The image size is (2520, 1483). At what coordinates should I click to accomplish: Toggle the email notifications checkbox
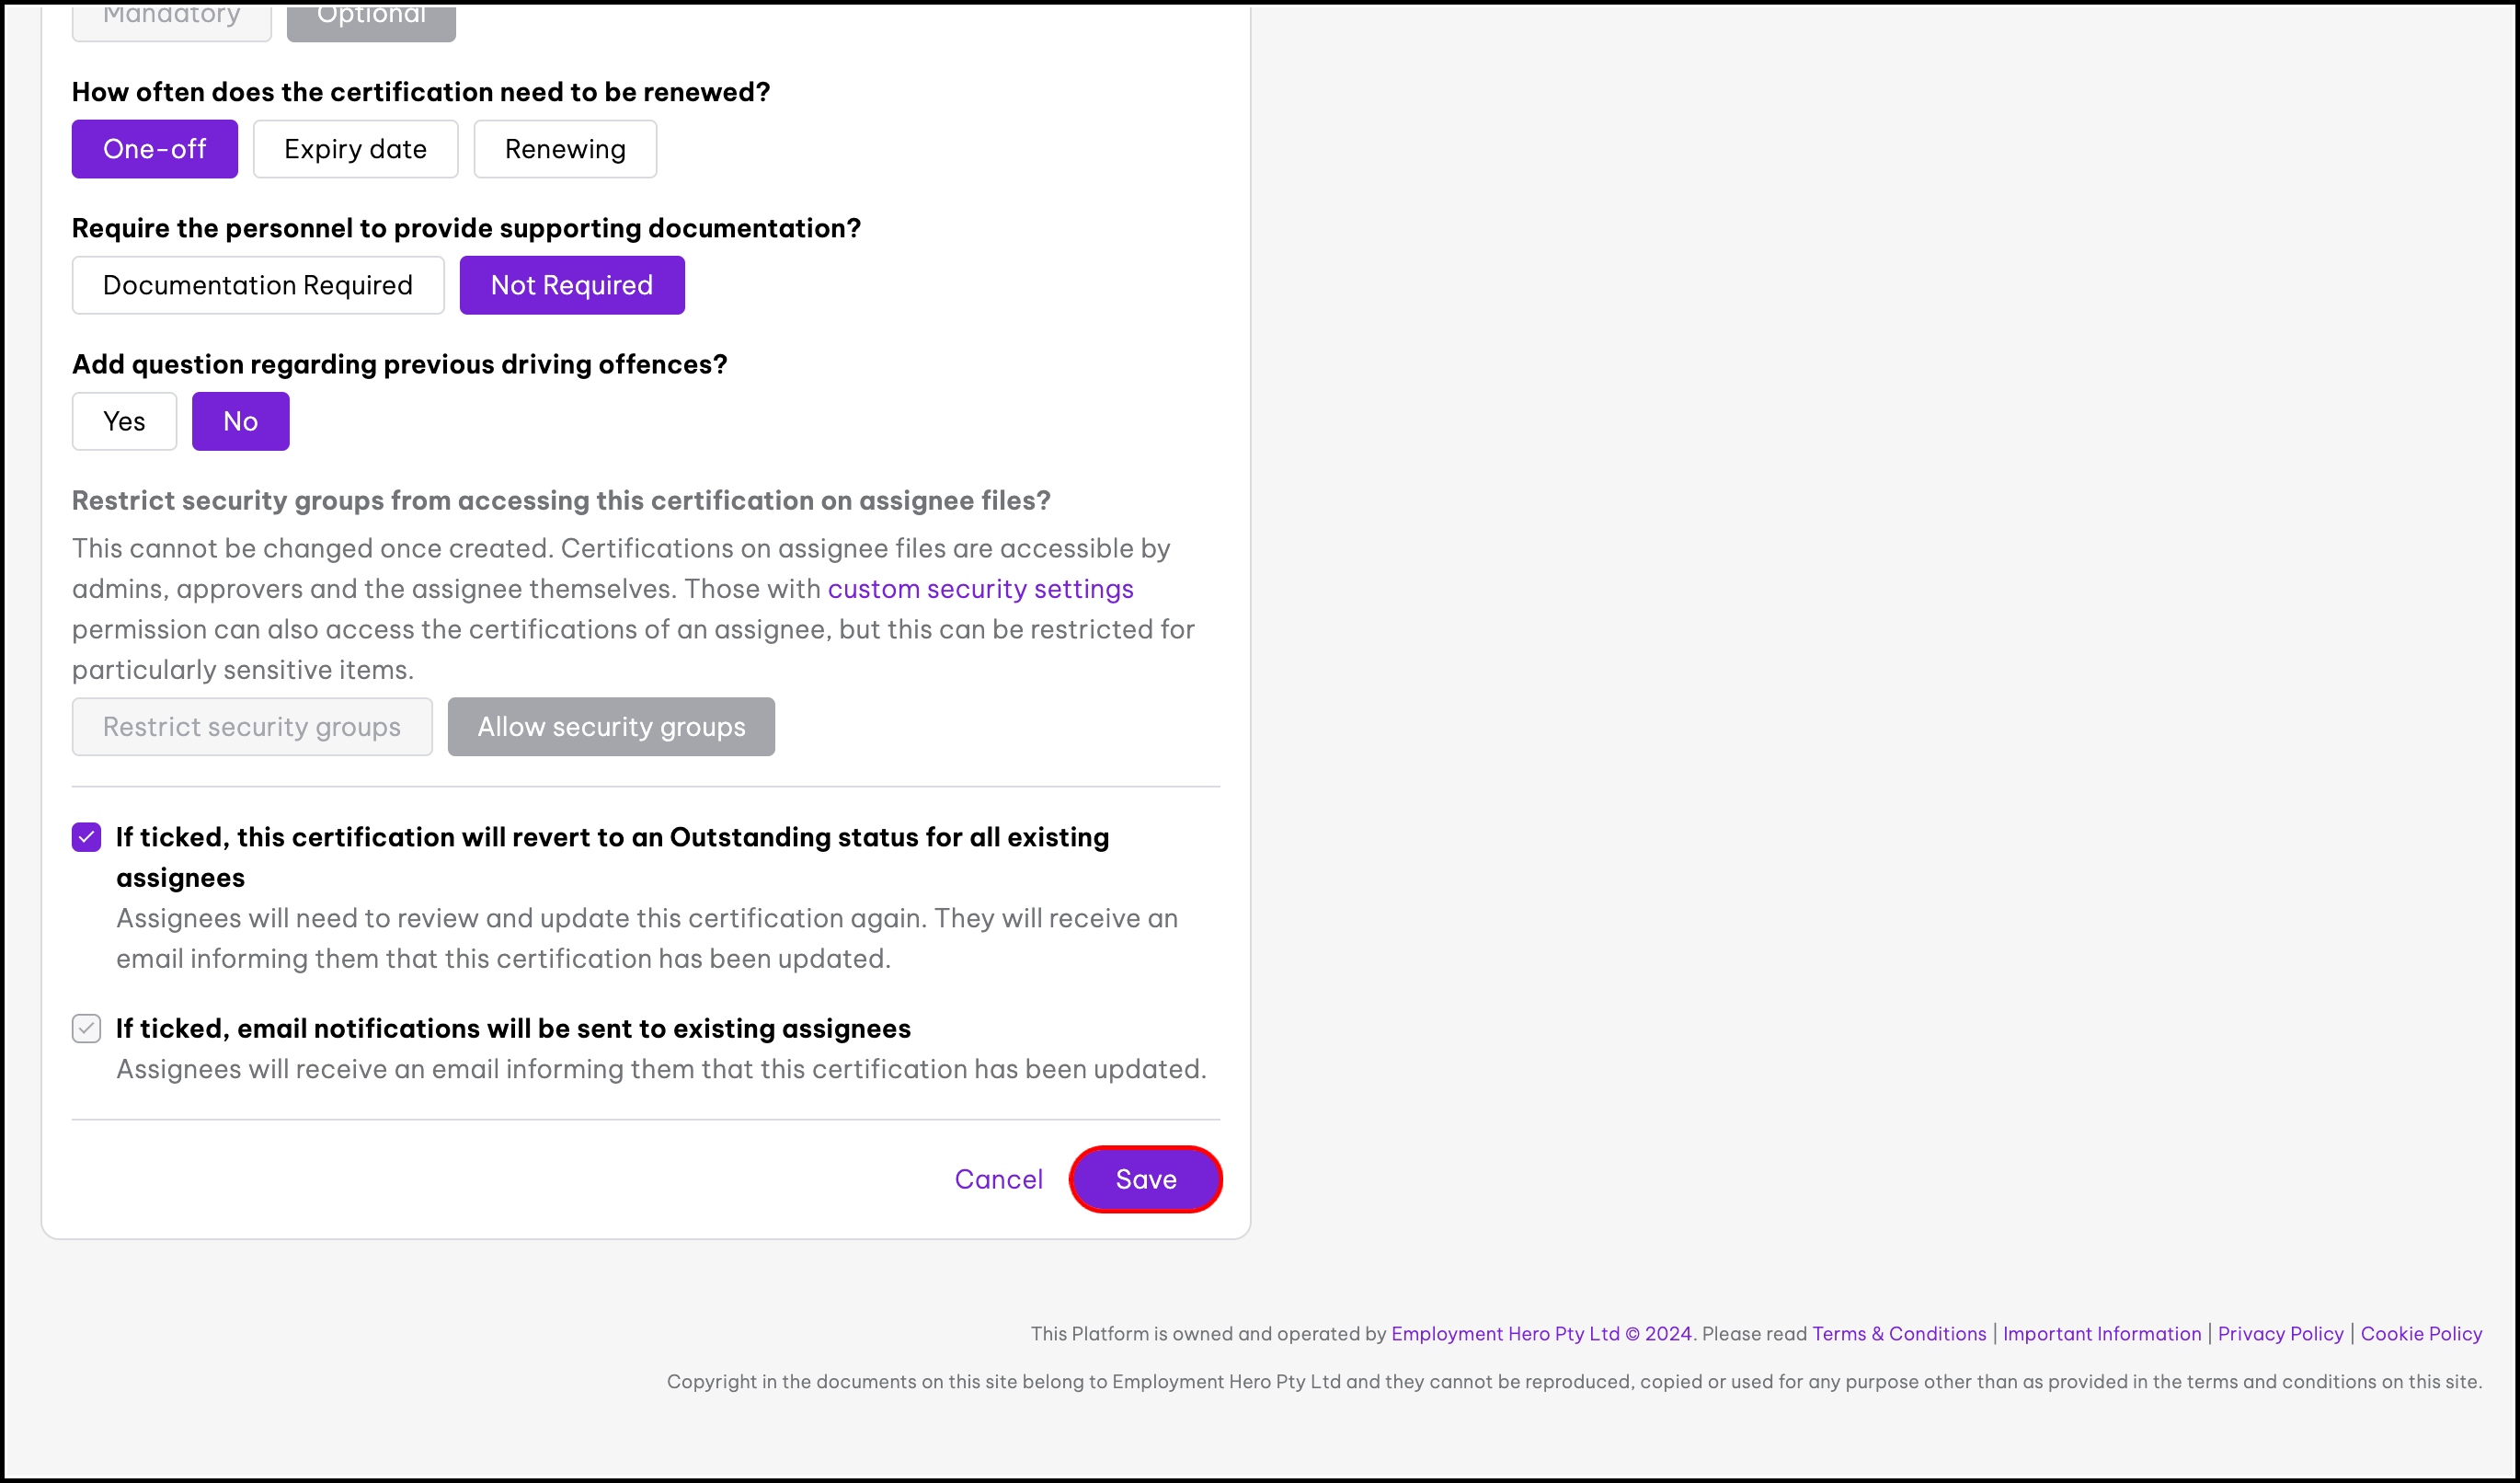tap(87, 1029)
